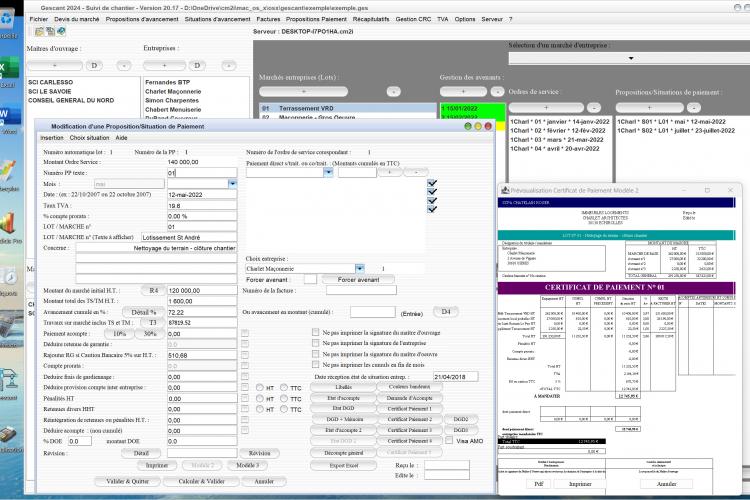
Task: Click the Forcer avenant button
Action: click(358, 279)
